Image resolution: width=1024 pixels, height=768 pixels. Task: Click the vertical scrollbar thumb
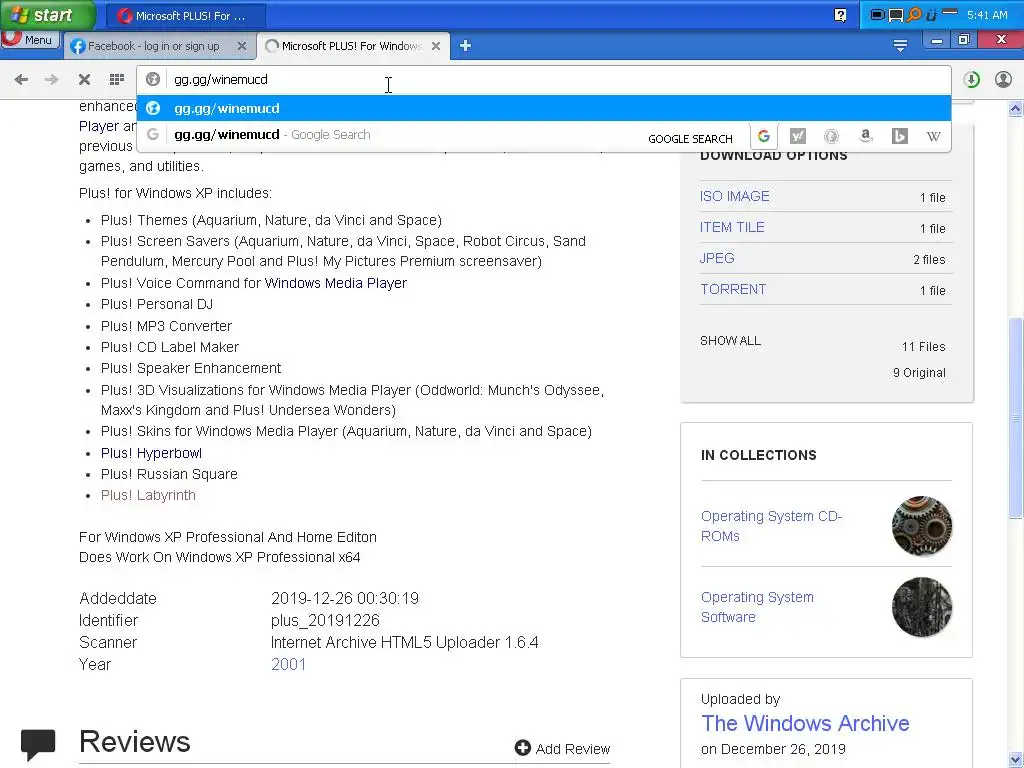click(1016, 418)
